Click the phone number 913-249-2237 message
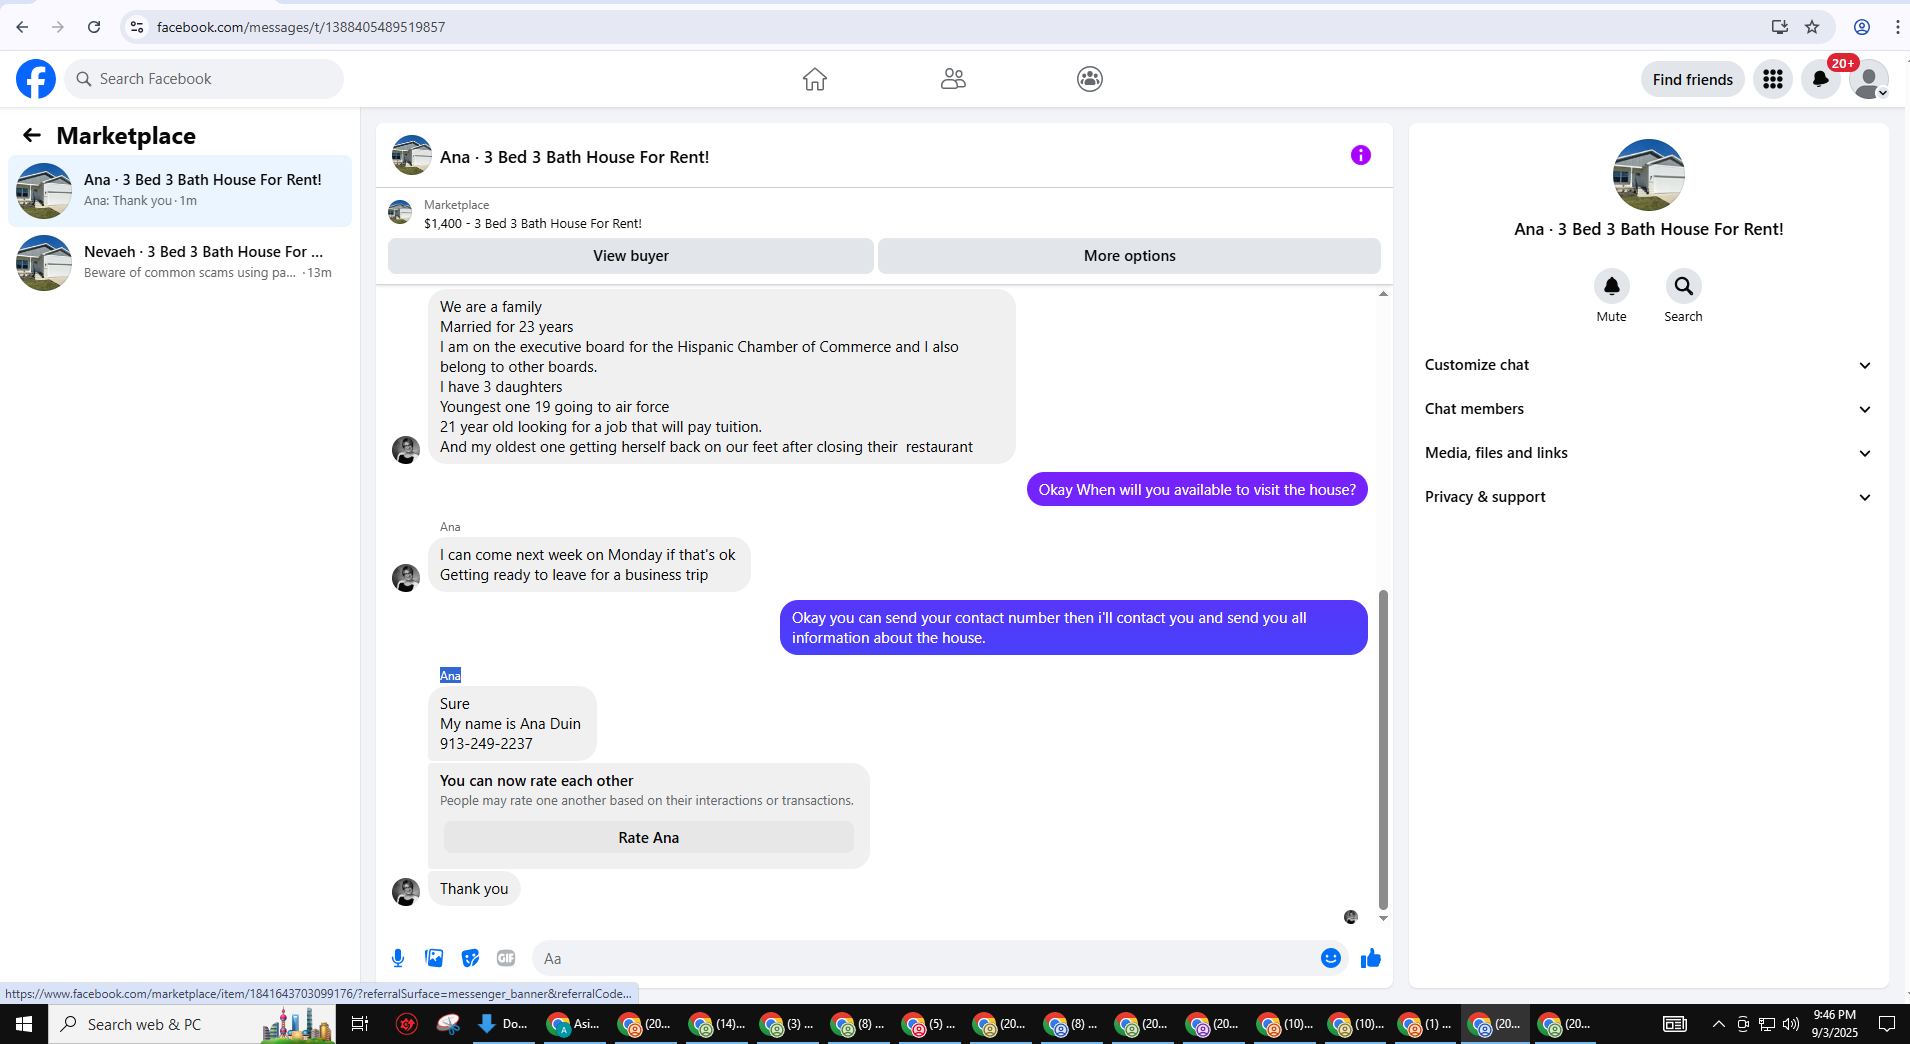 click(486, 744)
